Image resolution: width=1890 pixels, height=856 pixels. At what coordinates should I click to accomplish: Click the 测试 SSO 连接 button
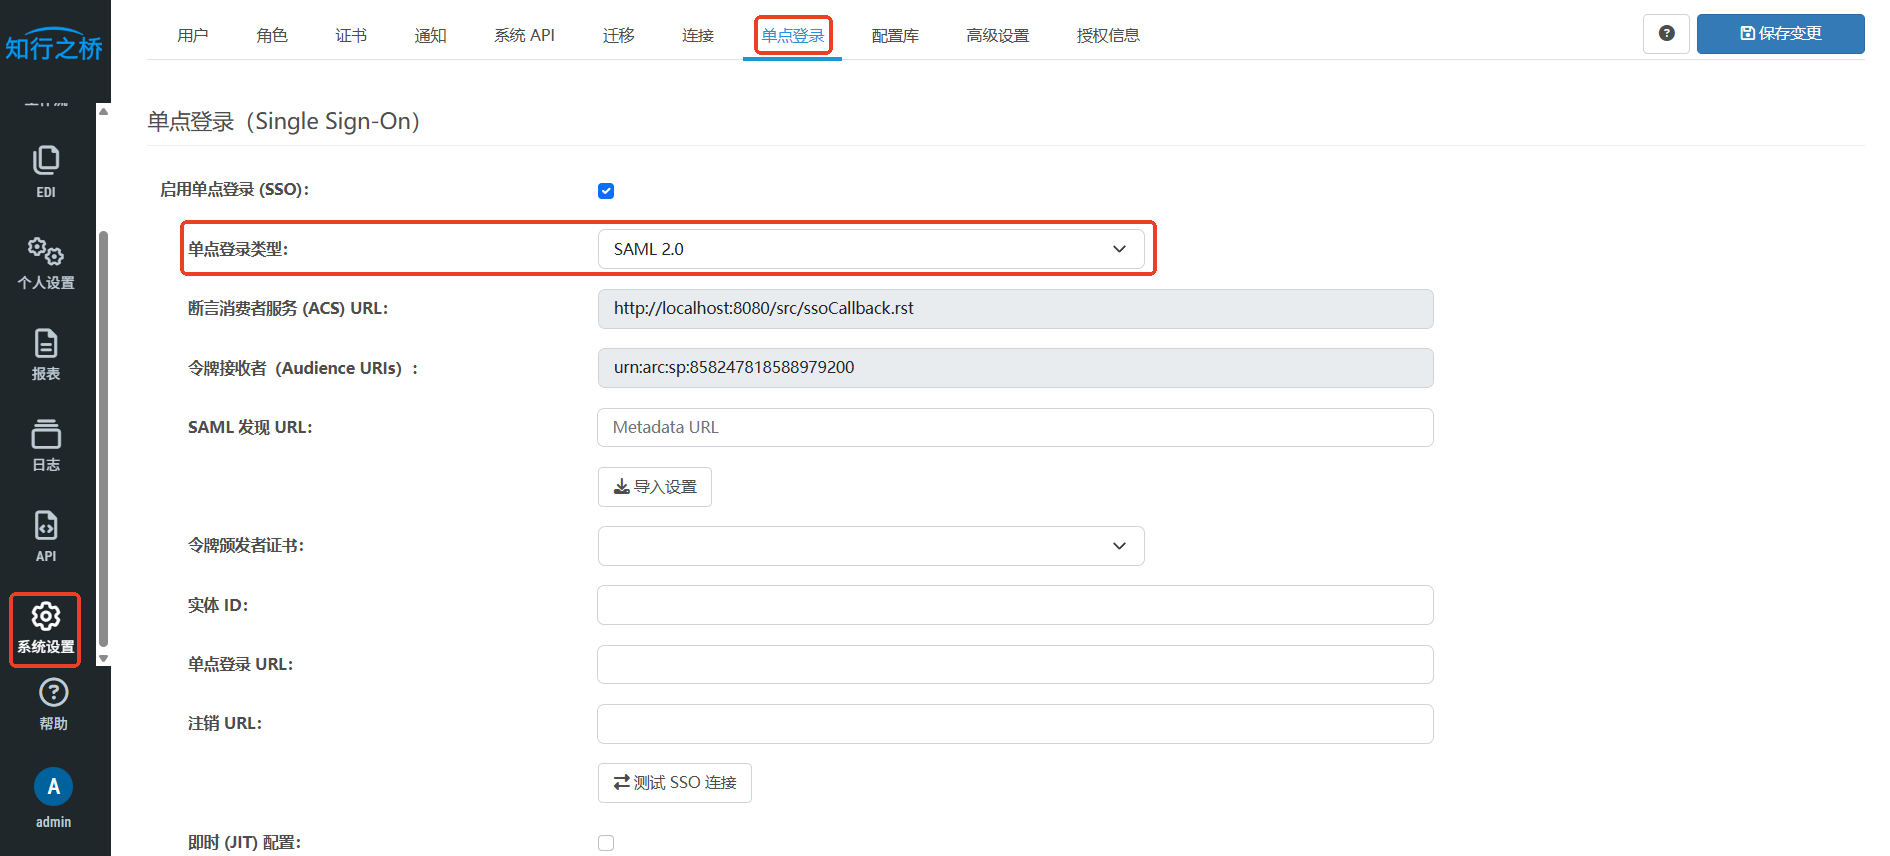675,783
